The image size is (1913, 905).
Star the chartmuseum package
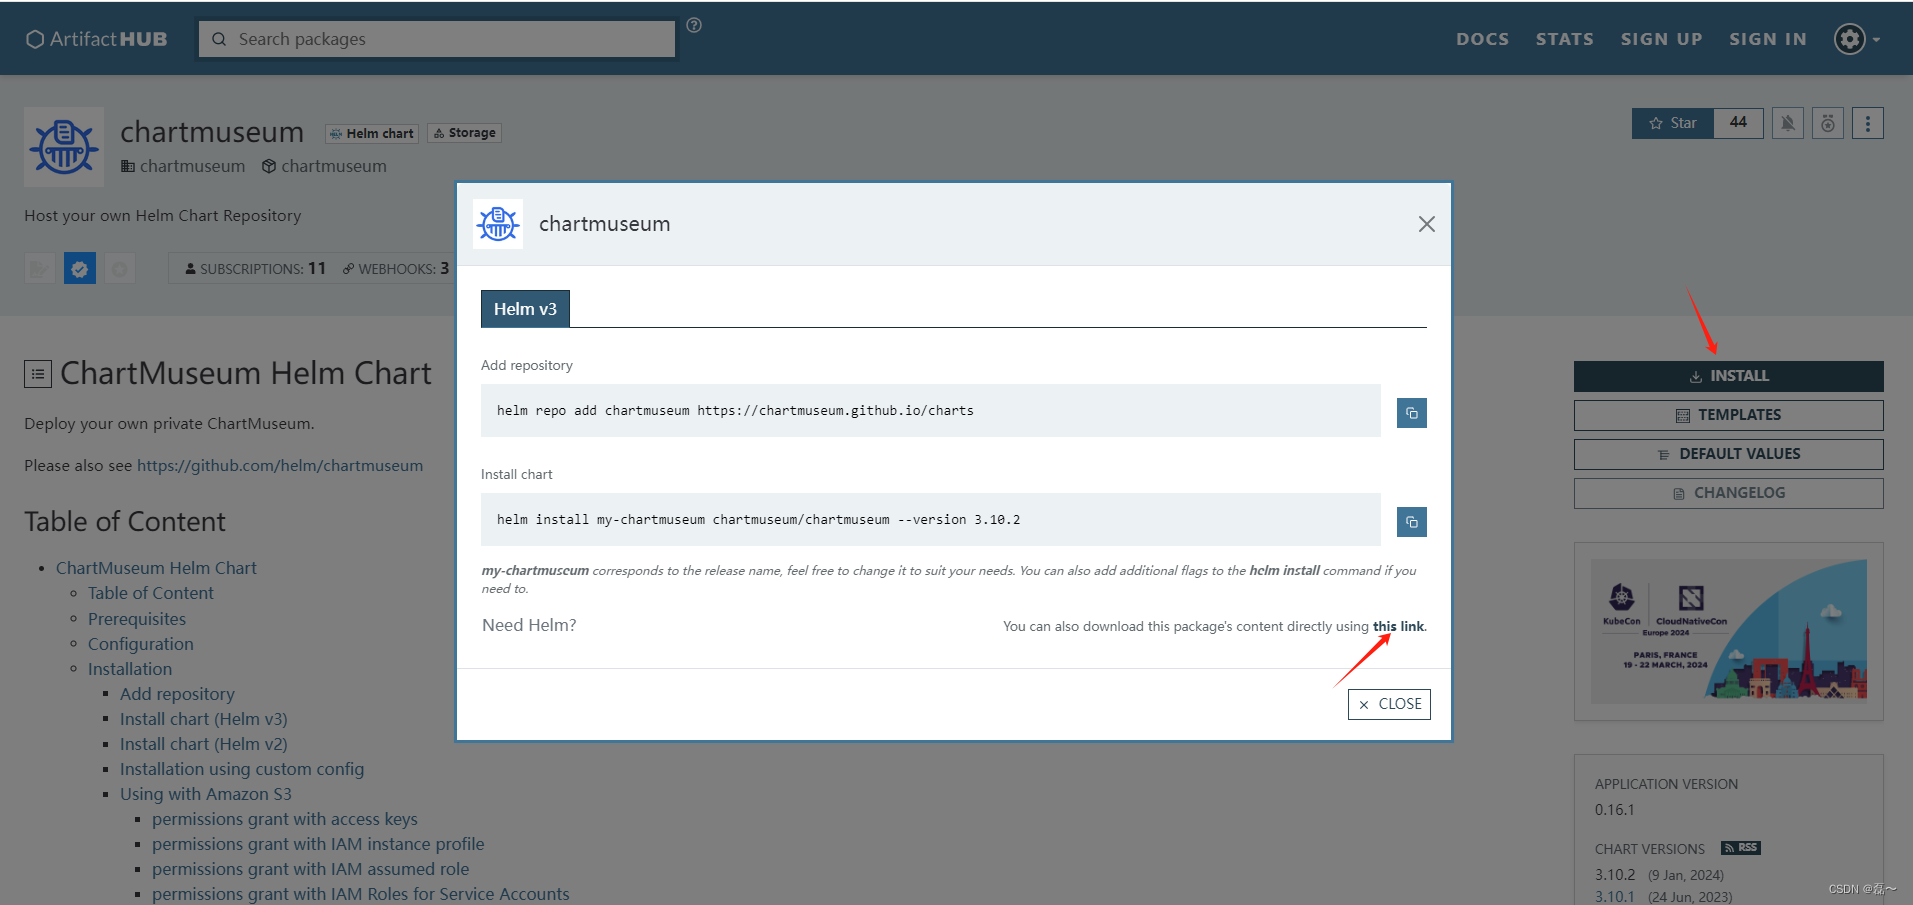coord(1673,123)
